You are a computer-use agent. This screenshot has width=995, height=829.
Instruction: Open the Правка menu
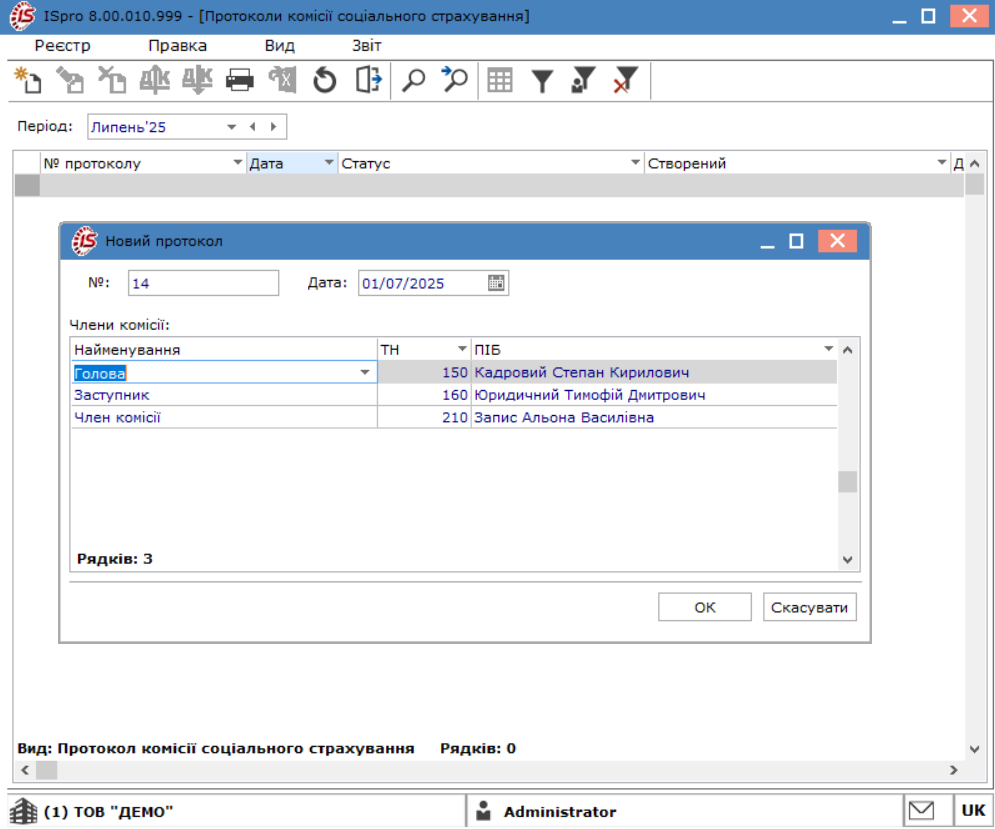point(177,46)
